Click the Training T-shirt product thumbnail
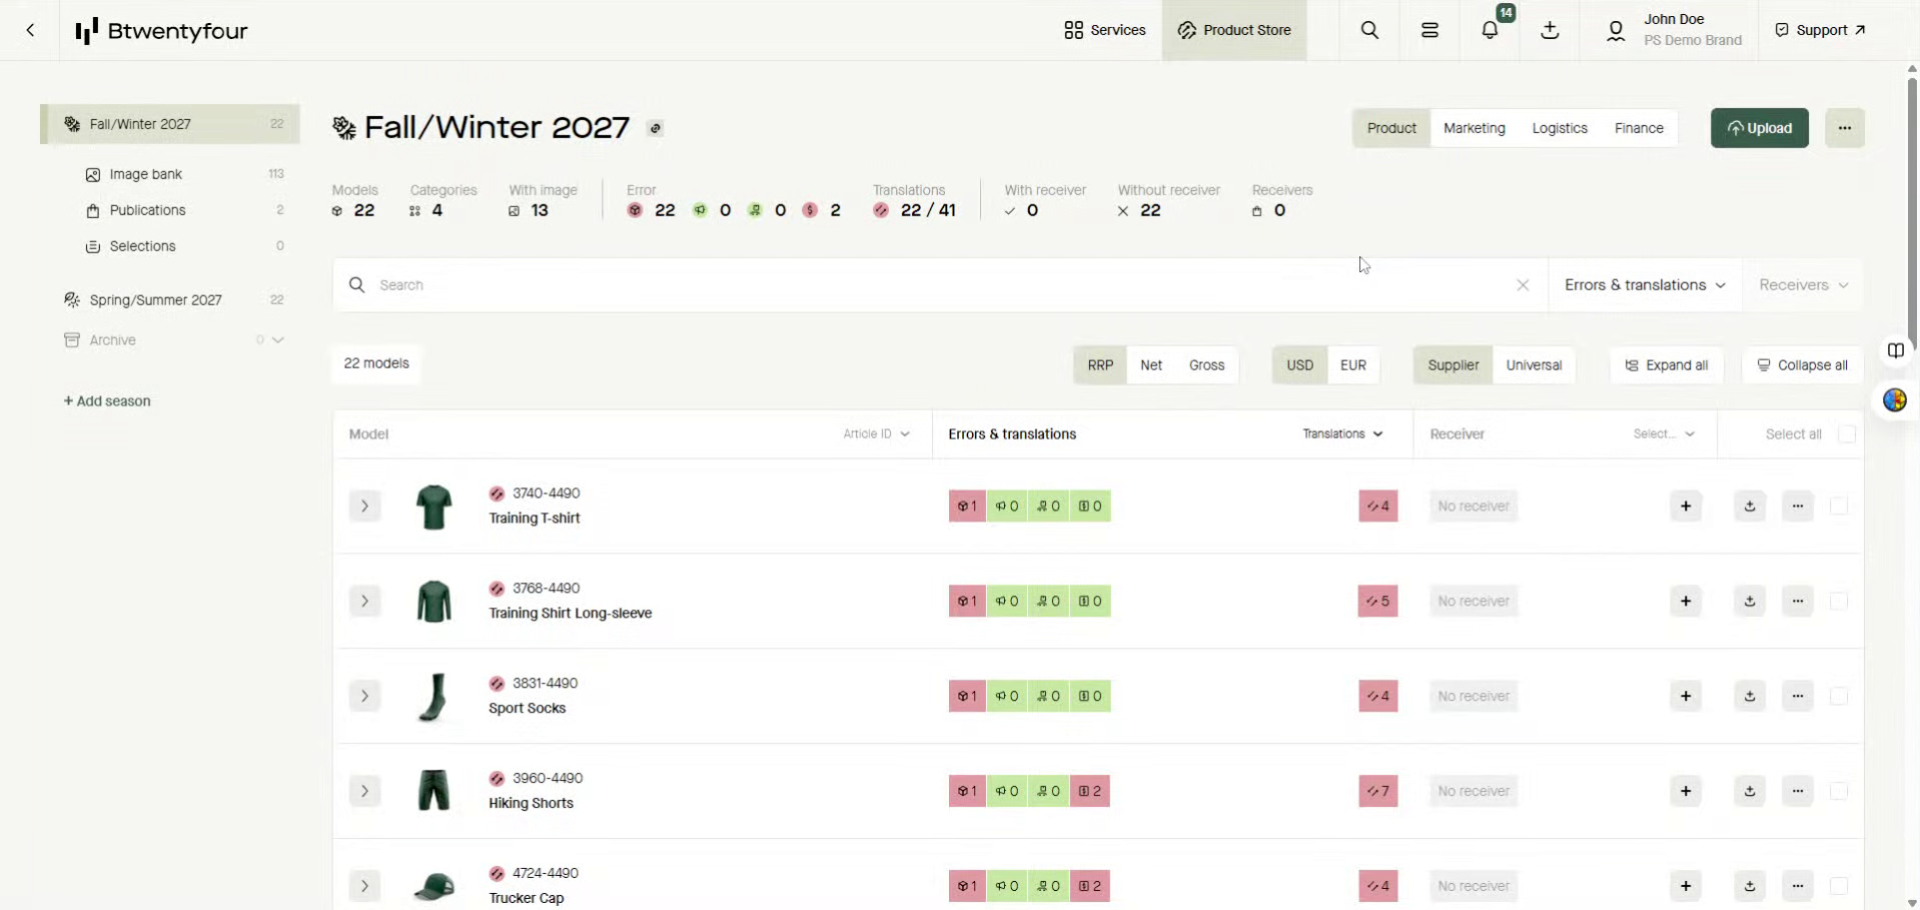 click(x=434, y=507)
